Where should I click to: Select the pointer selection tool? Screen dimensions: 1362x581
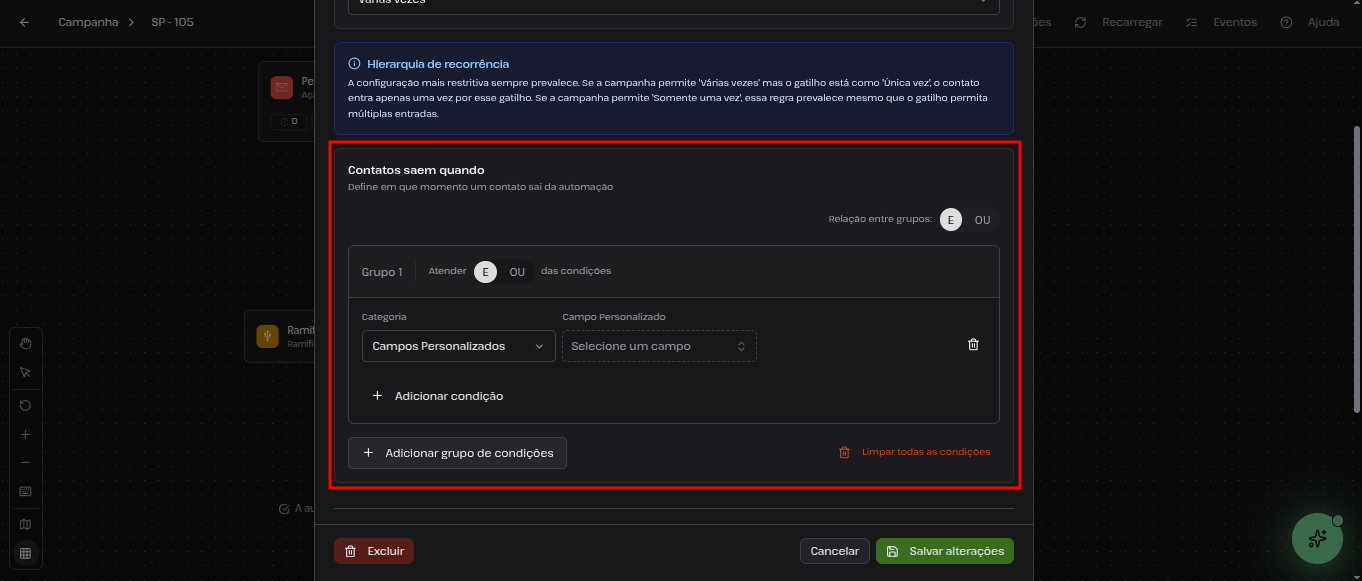(x=26, y=372)
